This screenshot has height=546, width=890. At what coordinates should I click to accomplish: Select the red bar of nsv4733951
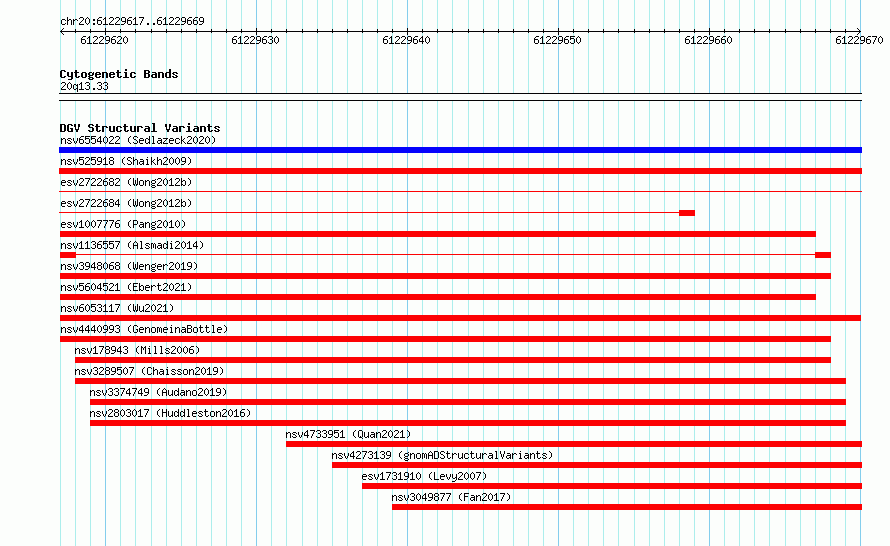[x=574, y=444]
